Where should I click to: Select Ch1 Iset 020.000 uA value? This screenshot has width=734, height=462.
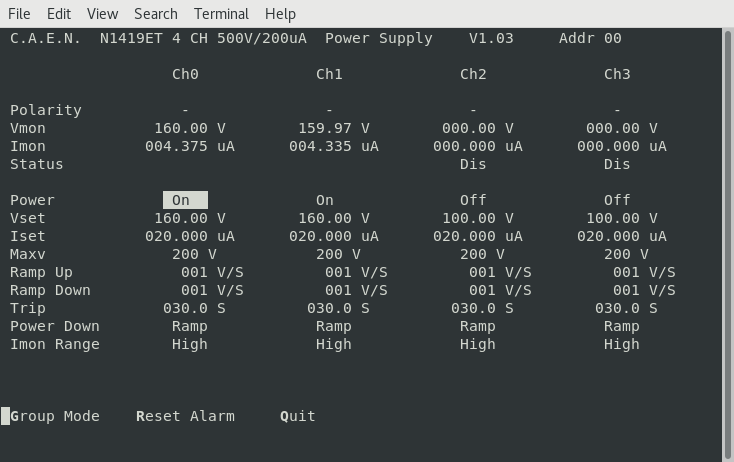coord(334,236)
